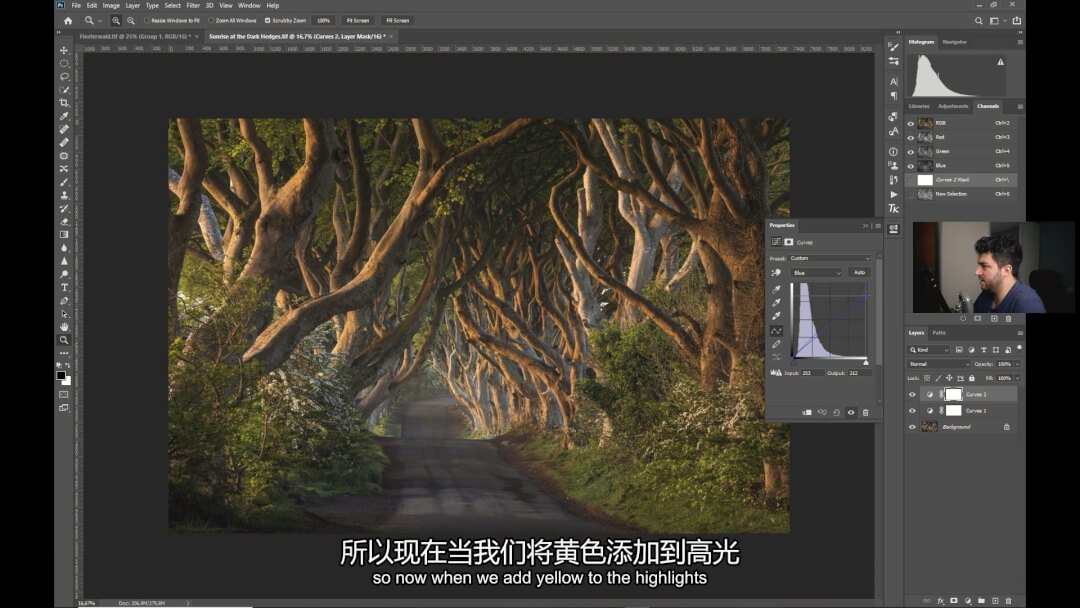Hide the Background layer

tap(912, 427)
